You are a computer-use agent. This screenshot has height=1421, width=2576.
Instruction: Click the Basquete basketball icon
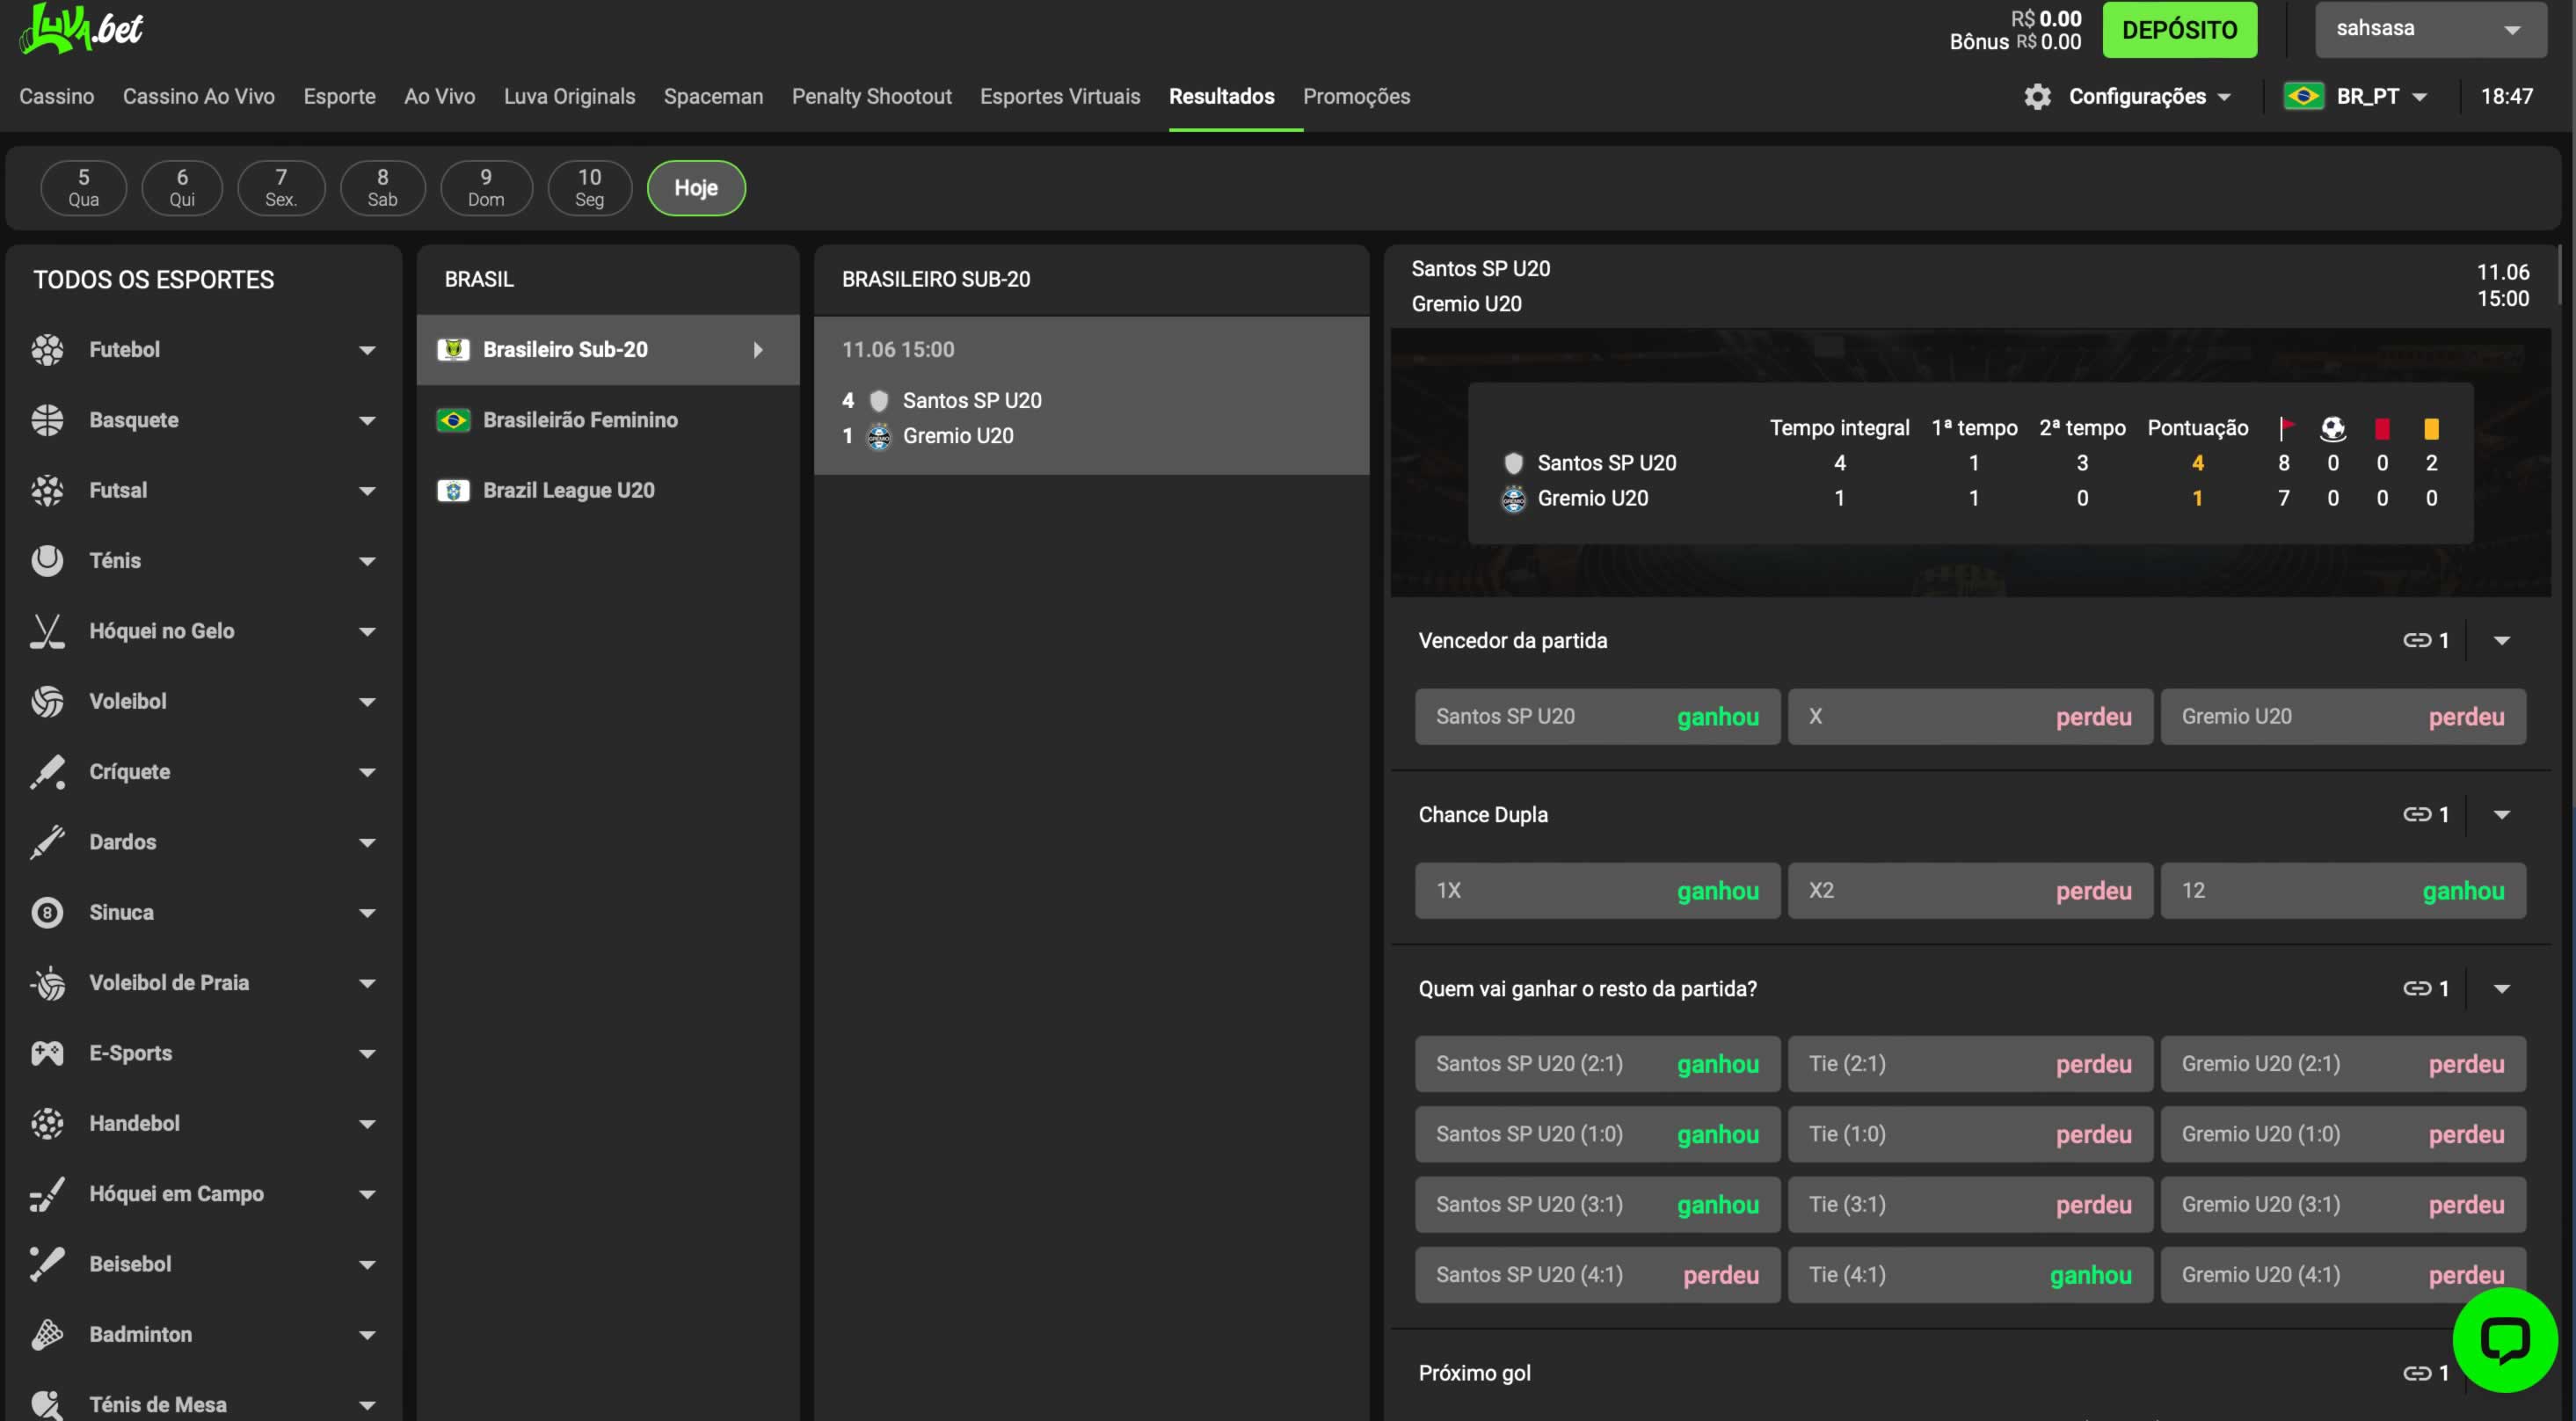pos(47,420)
